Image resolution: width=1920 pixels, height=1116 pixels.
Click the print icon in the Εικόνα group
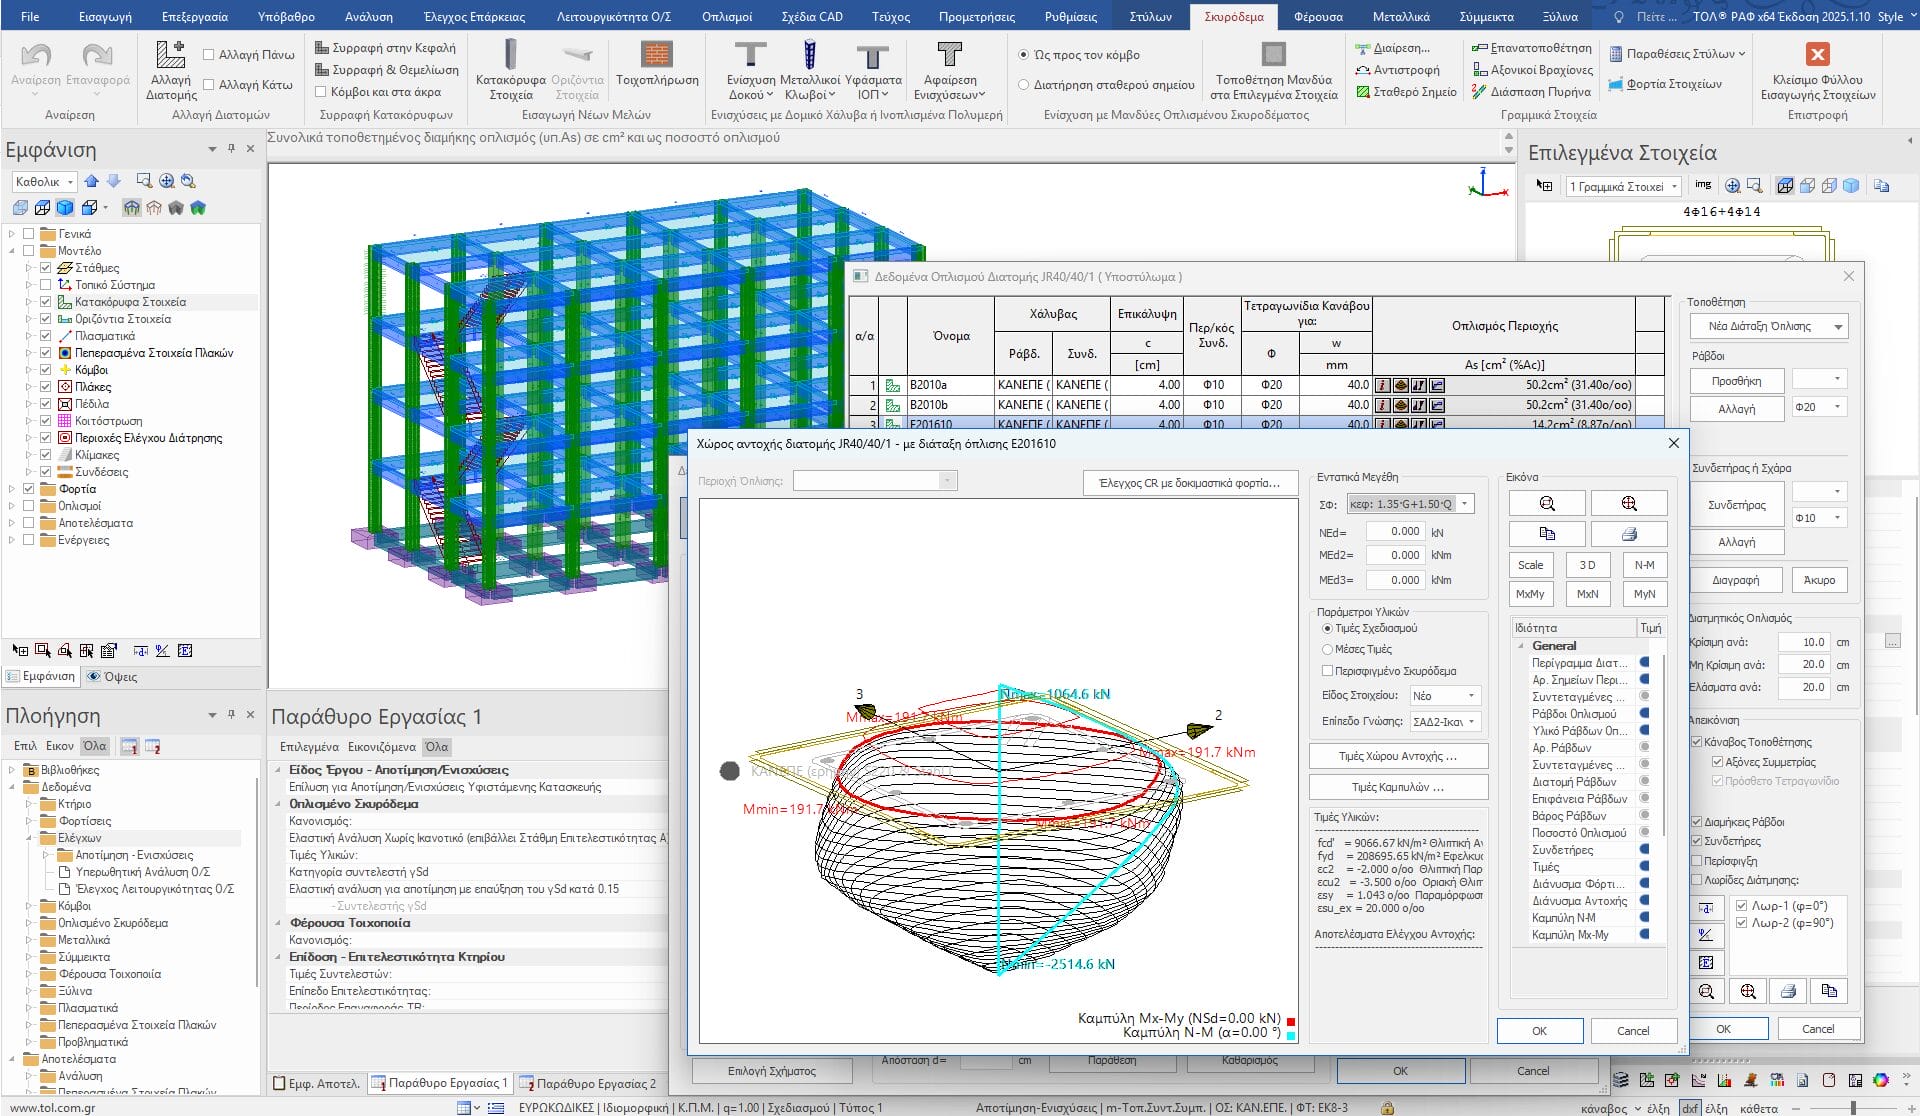coord(1628,533)
